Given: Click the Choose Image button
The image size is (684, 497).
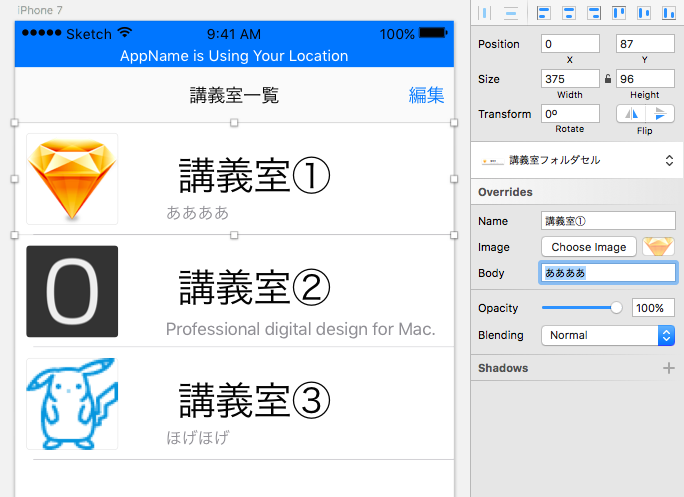Looking at the screenshot, I should pos(588,247).
